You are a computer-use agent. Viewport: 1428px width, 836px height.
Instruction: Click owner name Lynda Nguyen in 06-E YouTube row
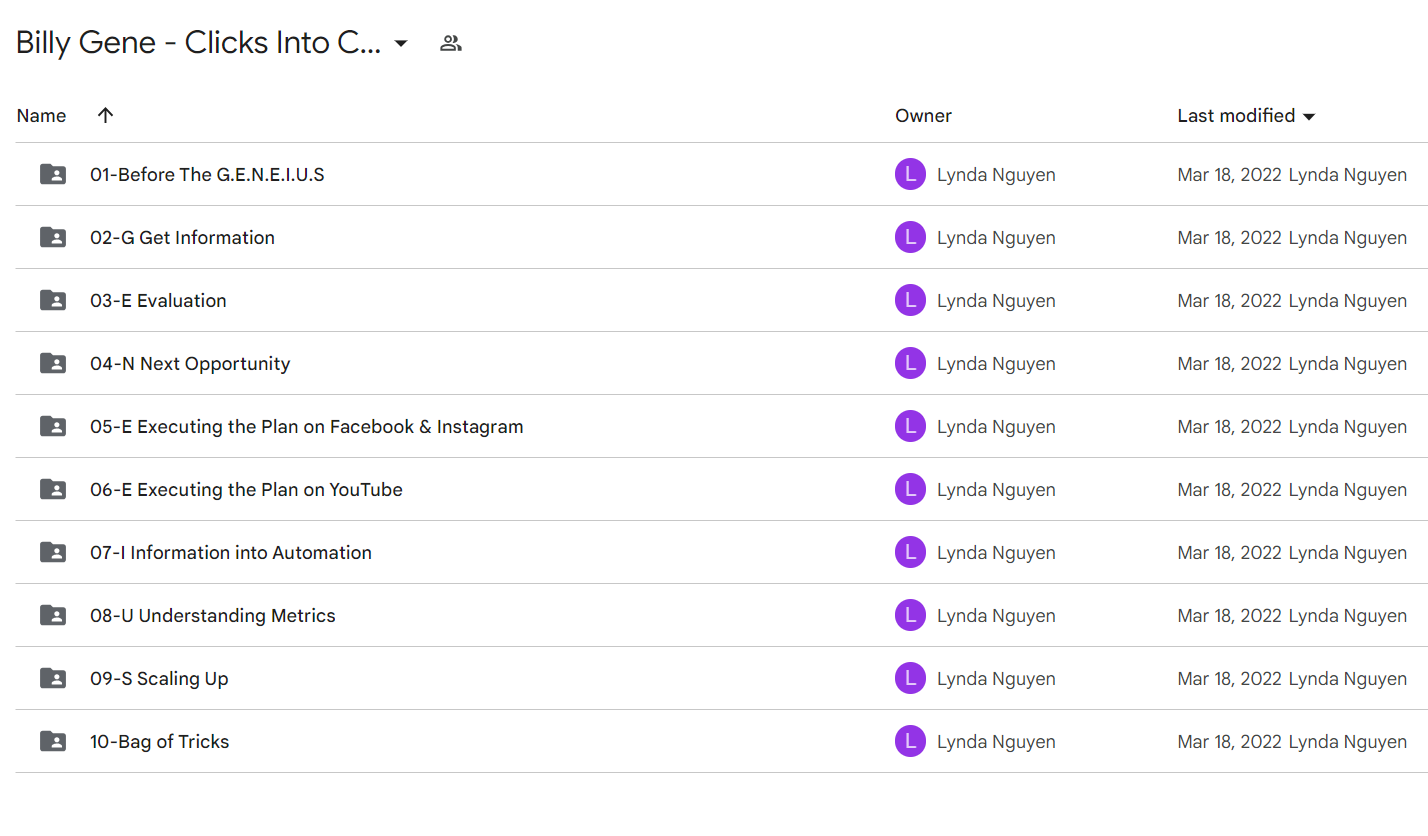996,490
